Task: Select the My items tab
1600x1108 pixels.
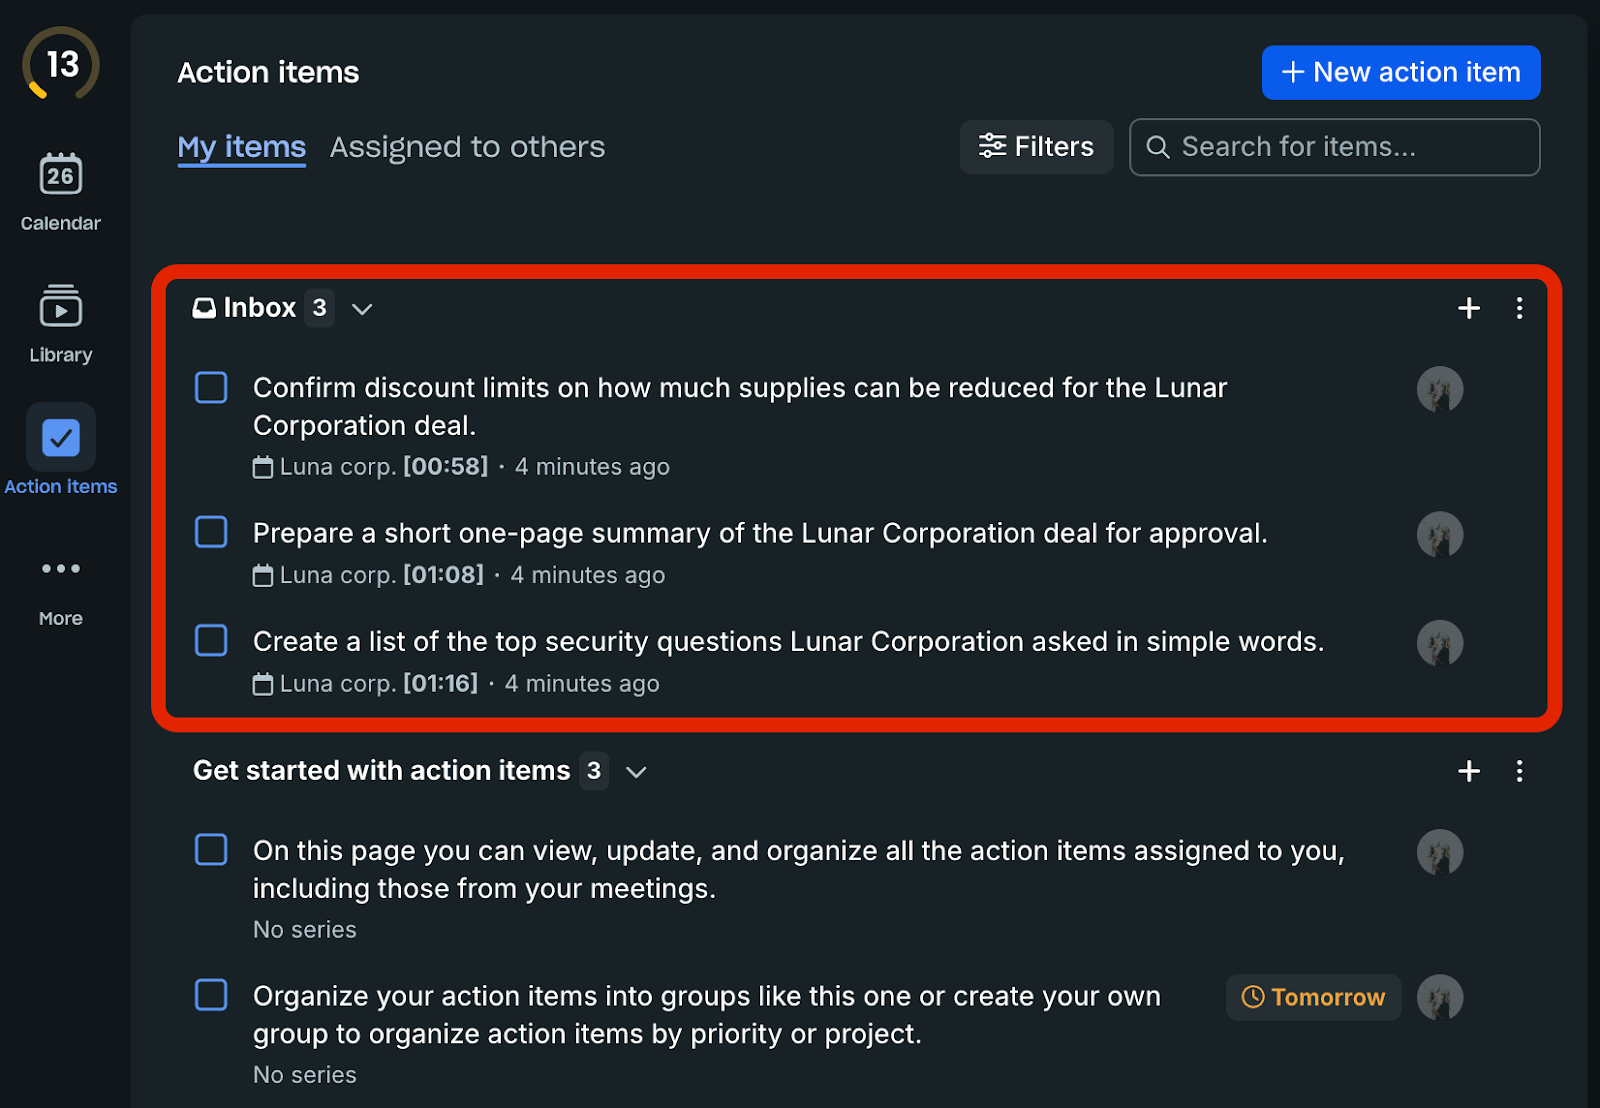Action: (241, 147)
